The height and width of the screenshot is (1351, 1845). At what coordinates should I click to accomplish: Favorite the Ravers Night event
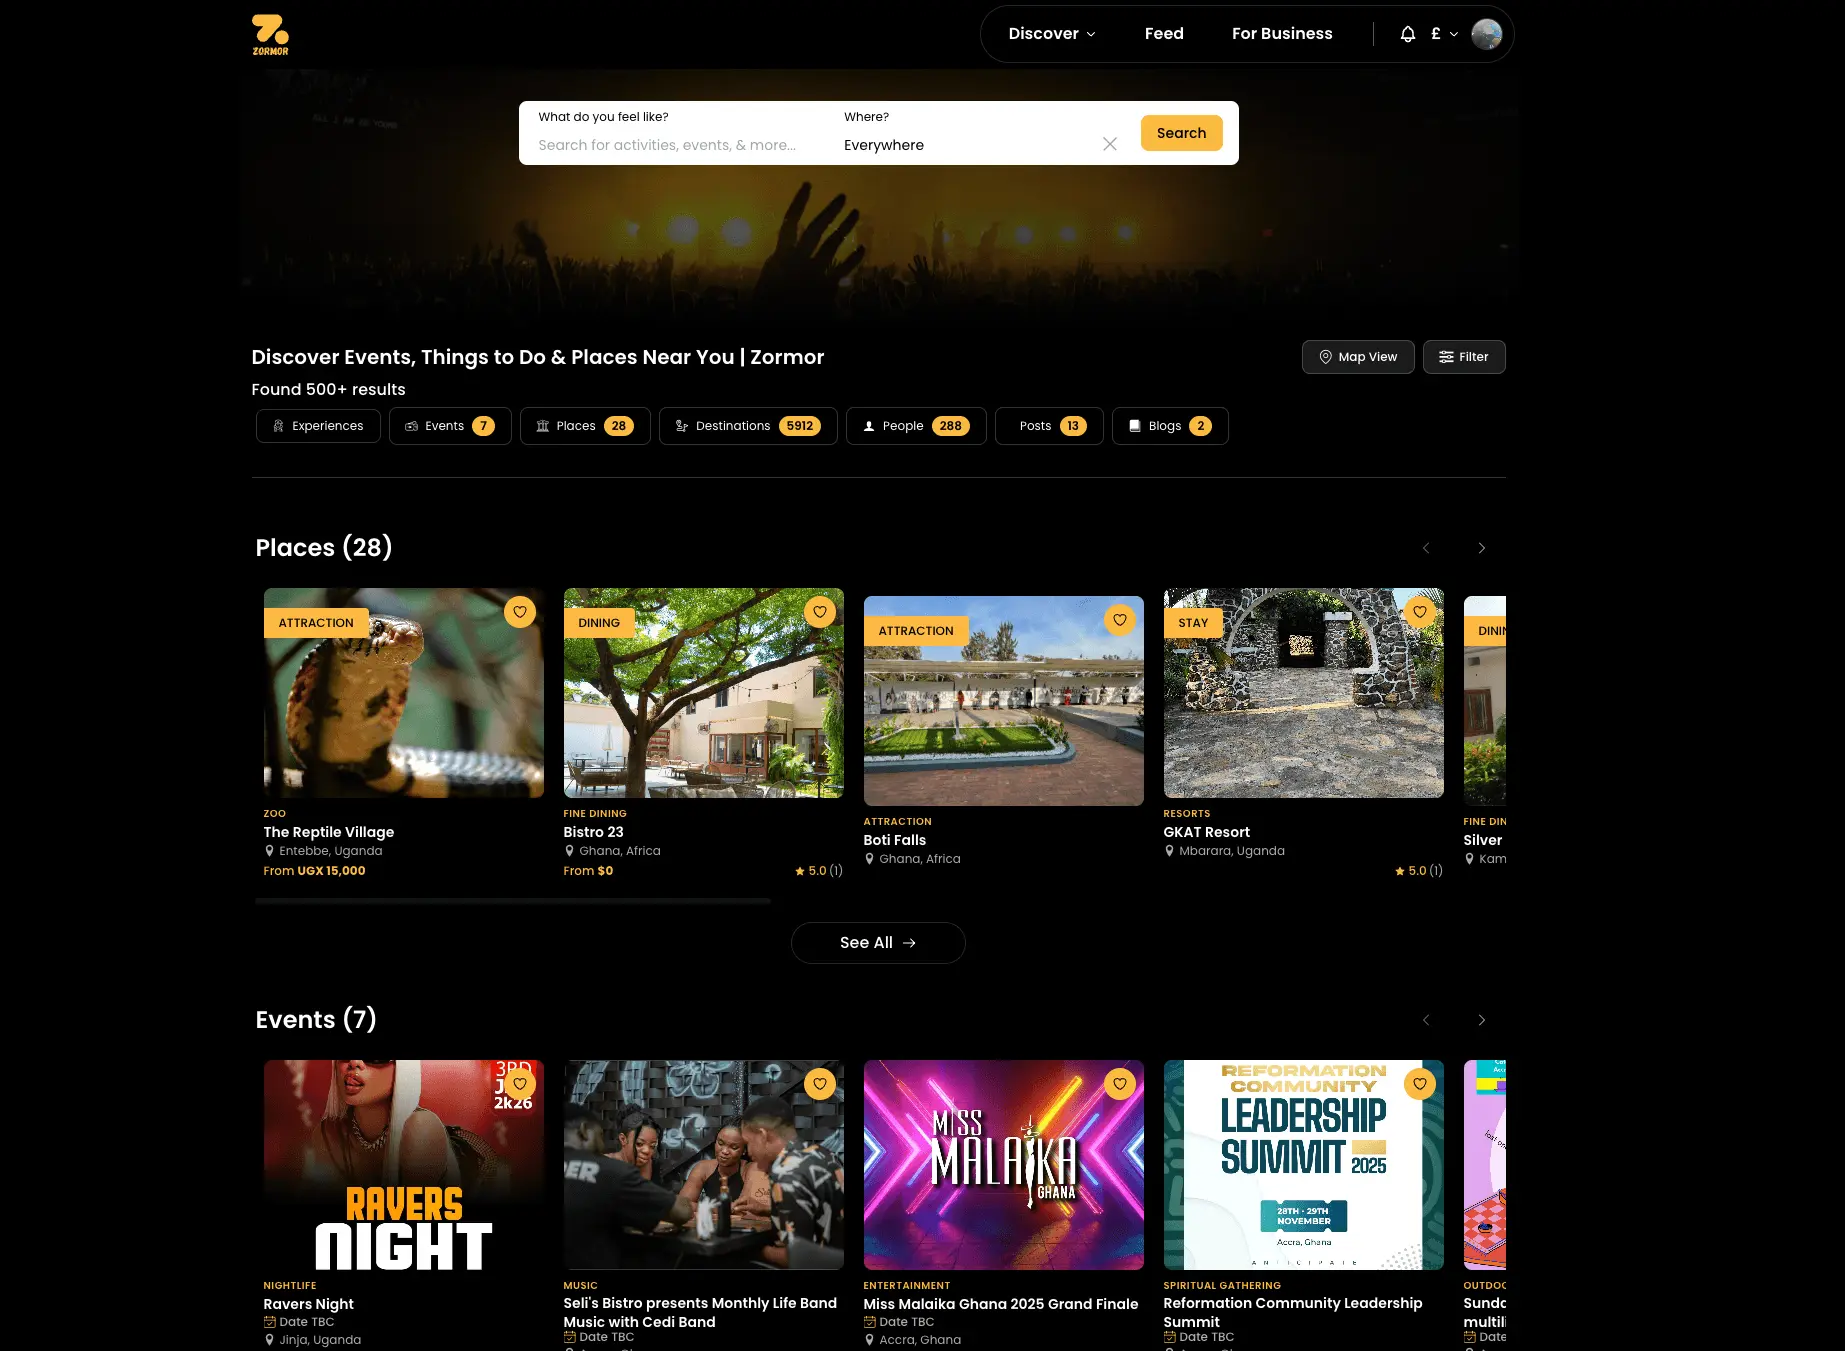(x=520, y=1084)
